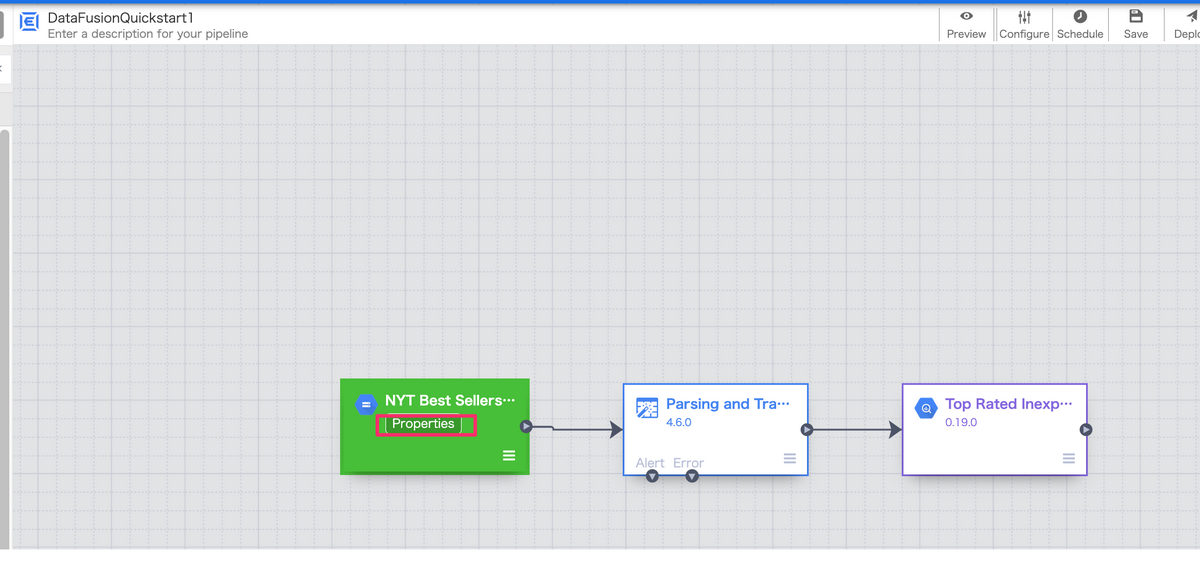The image size is (1200, 573).
Task: Click 'Enter a description for your pipeline'
Action: click(x=148, y=34)
